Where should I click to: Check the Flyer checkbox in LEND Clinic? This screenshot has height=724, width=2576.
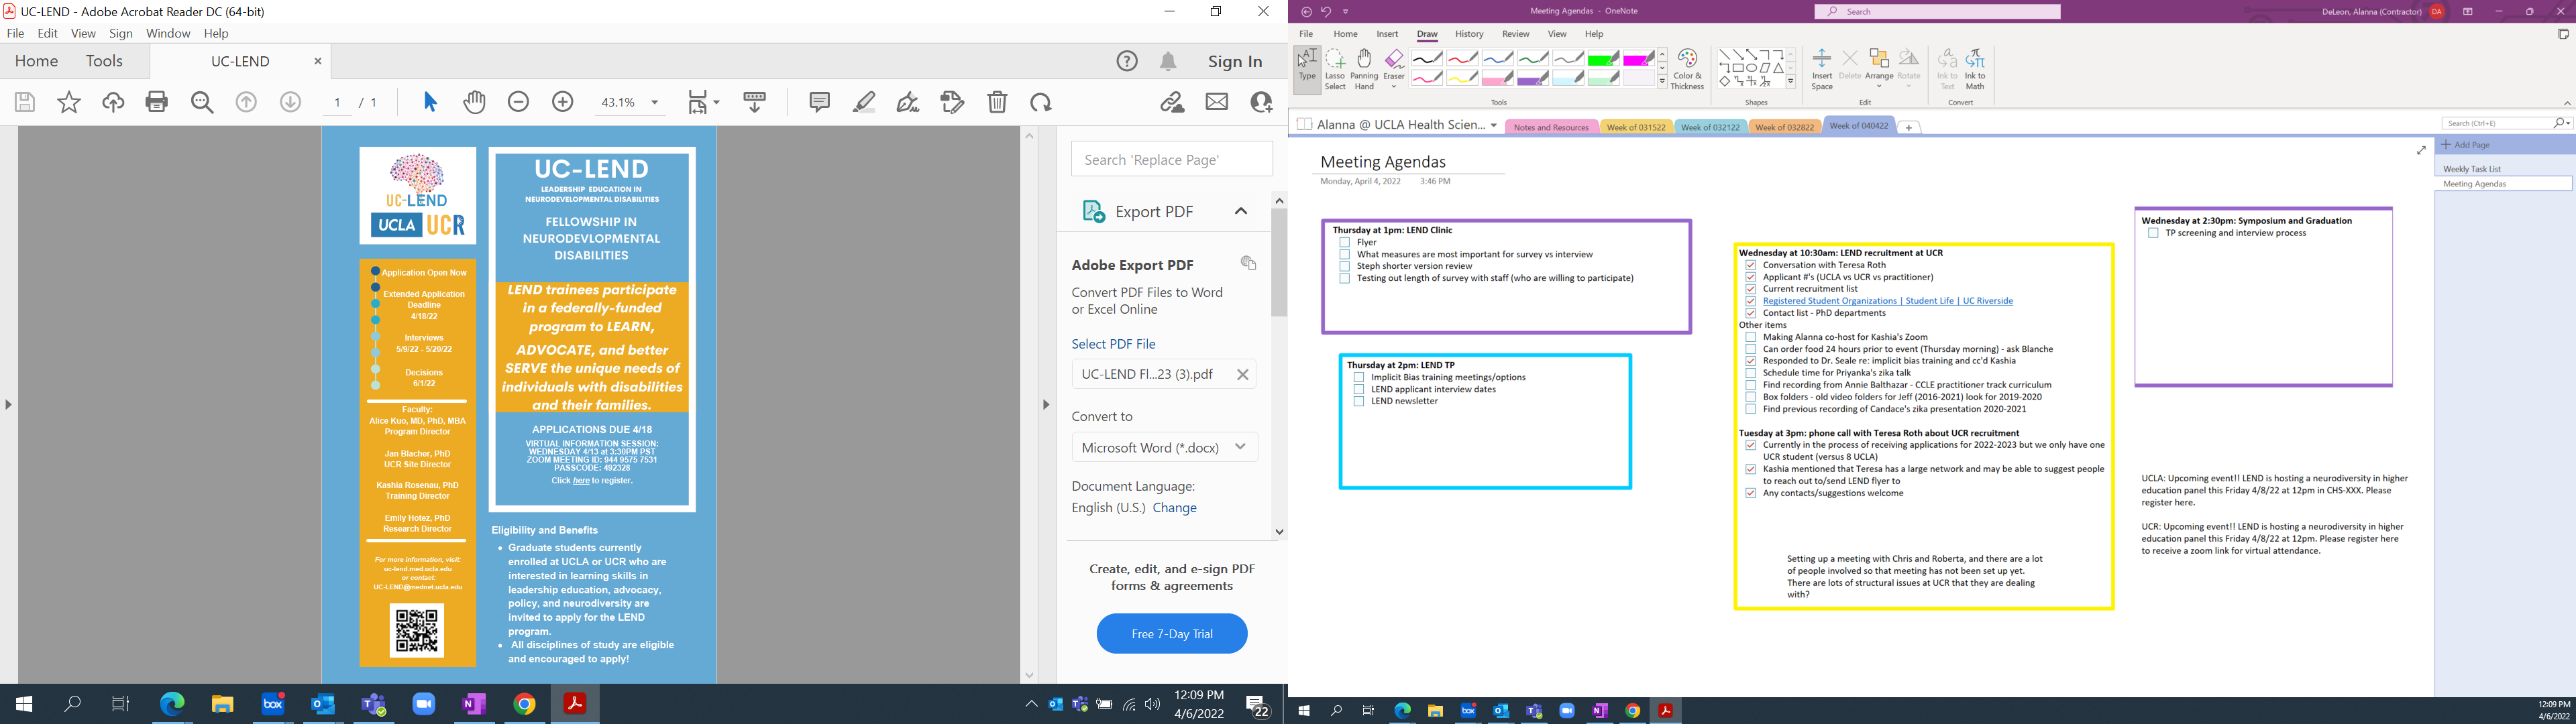[x=1345, y=242]
